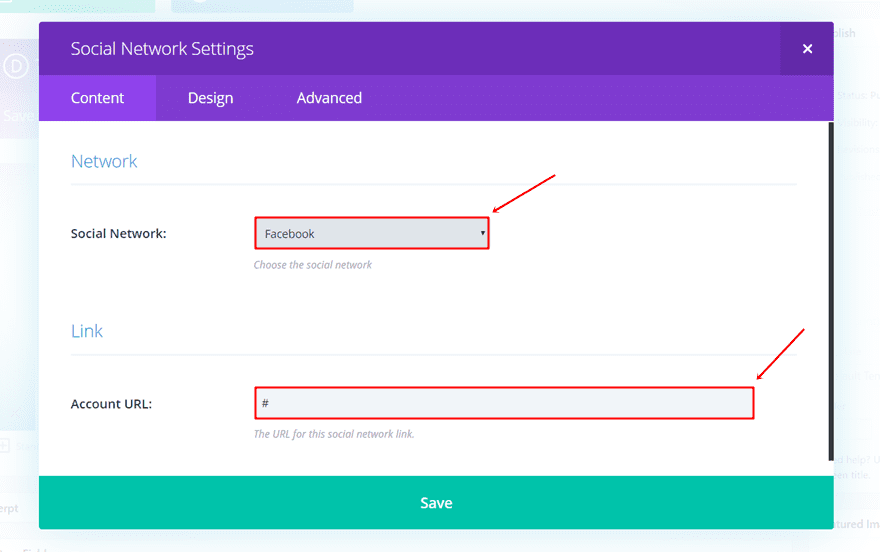Switch to the Design tab
This screenshot has height=552, width=880.
[210, 98]
